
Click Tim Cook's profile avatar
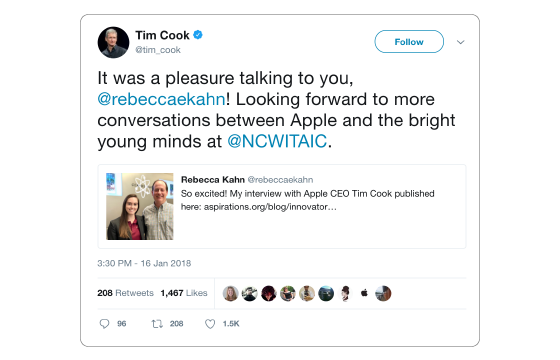(x=113, y=42)
